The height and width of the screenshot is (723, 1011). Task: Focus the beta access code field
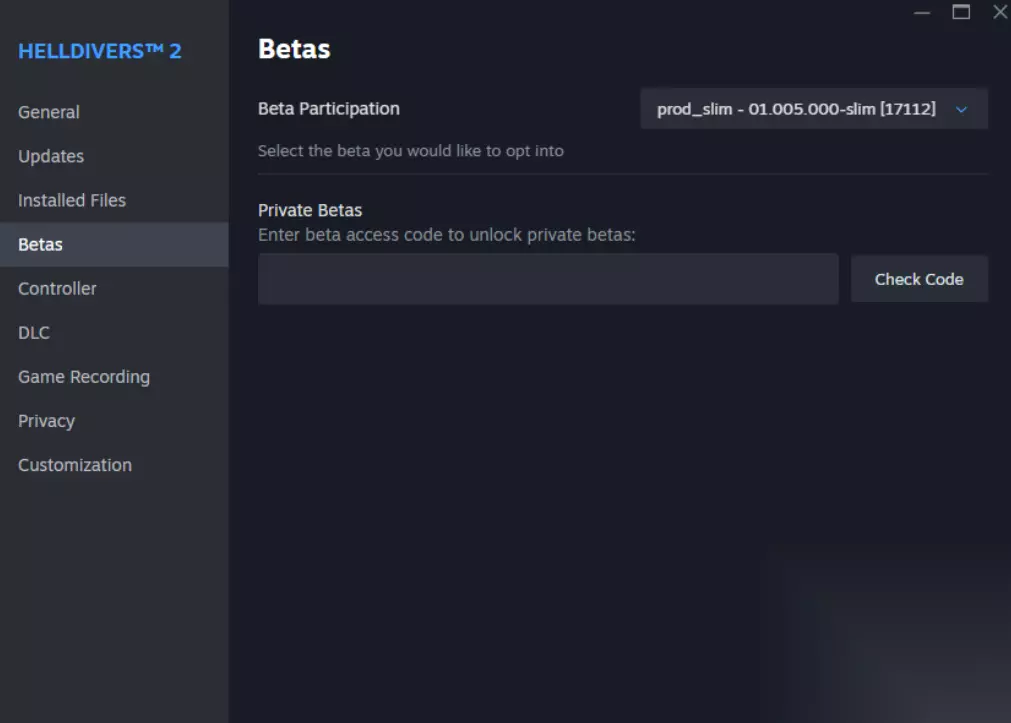coord(547,279)
